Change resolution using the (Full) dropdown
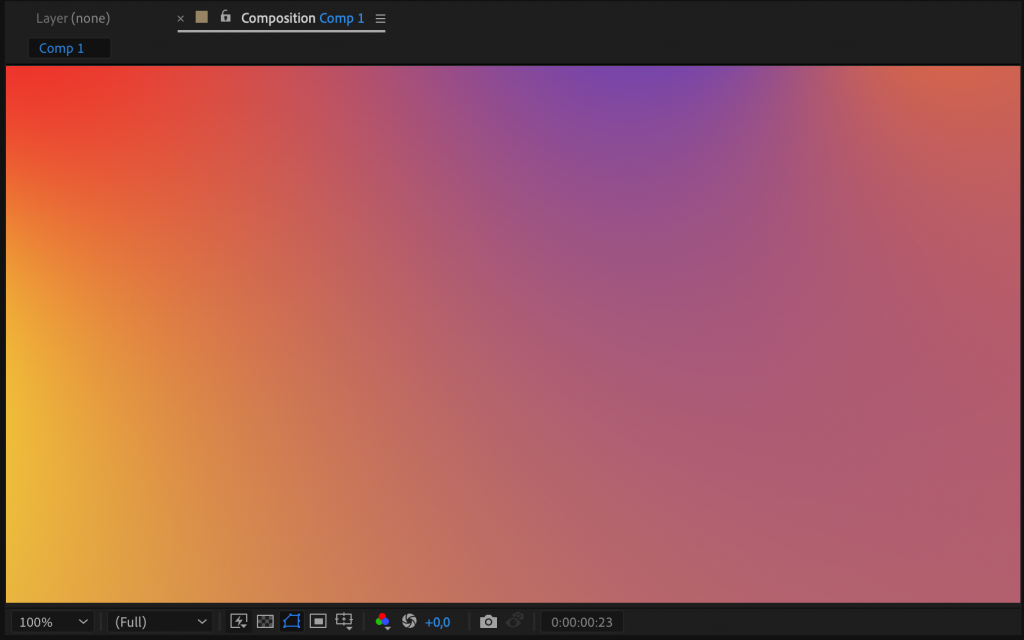The width and height of the screenshot is (1024, 640). [158, 621]
